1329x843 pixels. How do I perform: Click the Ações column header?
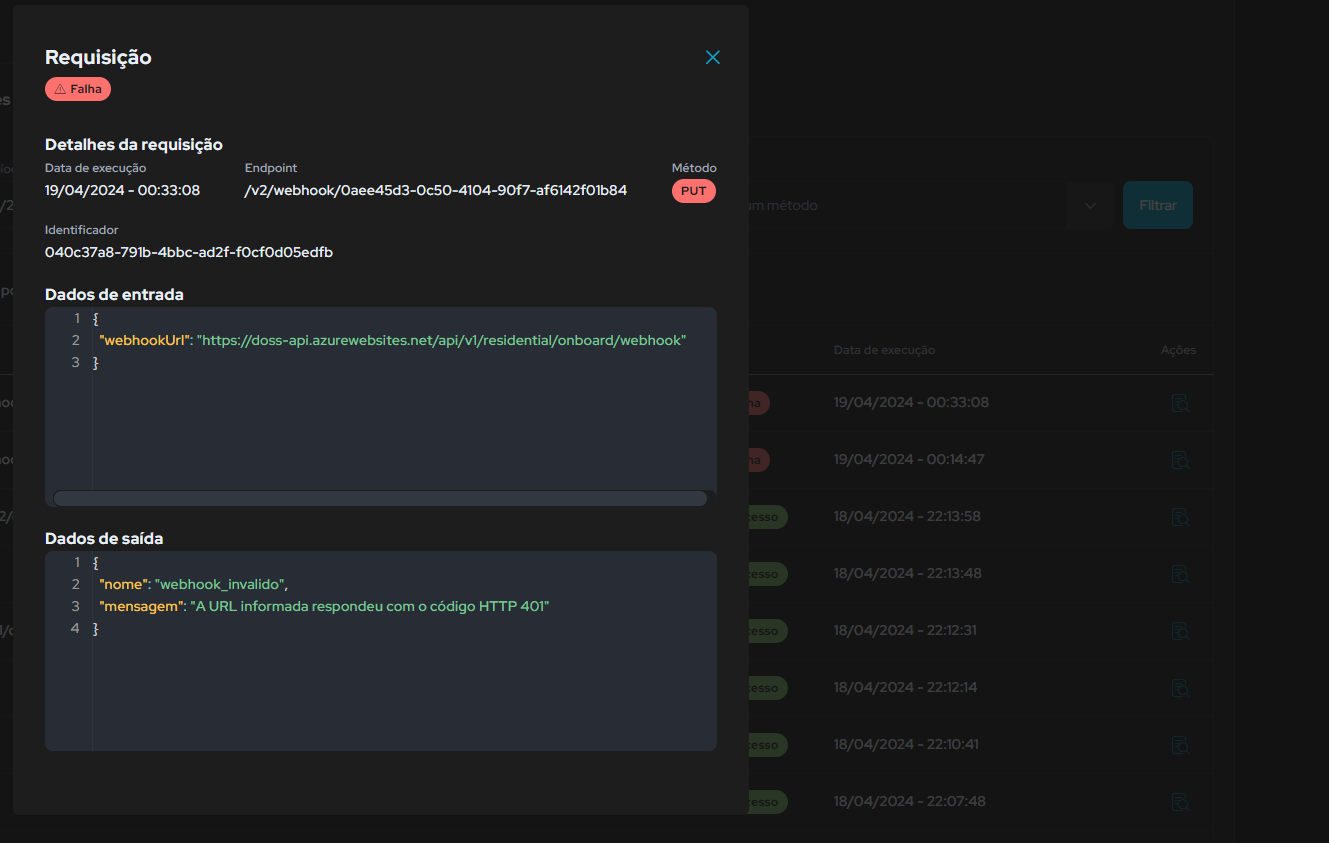click(x=1178, y=350)
